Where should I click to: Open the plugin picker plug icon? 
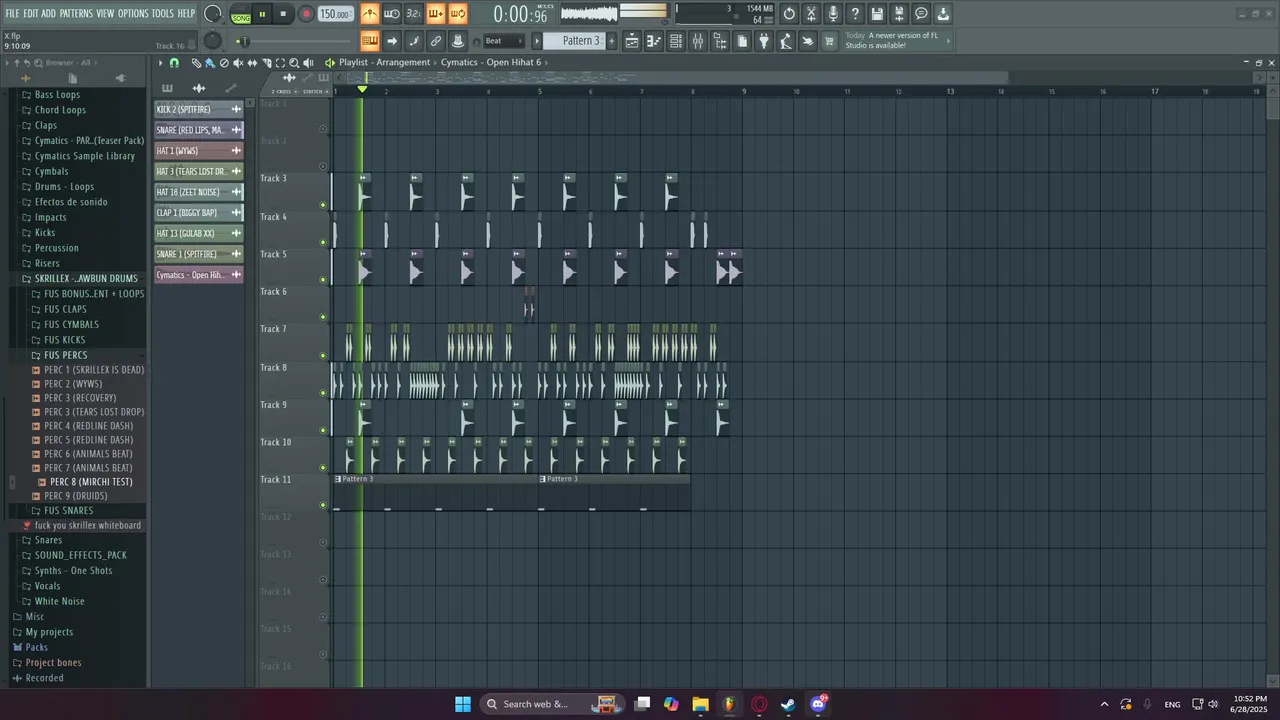764,41
